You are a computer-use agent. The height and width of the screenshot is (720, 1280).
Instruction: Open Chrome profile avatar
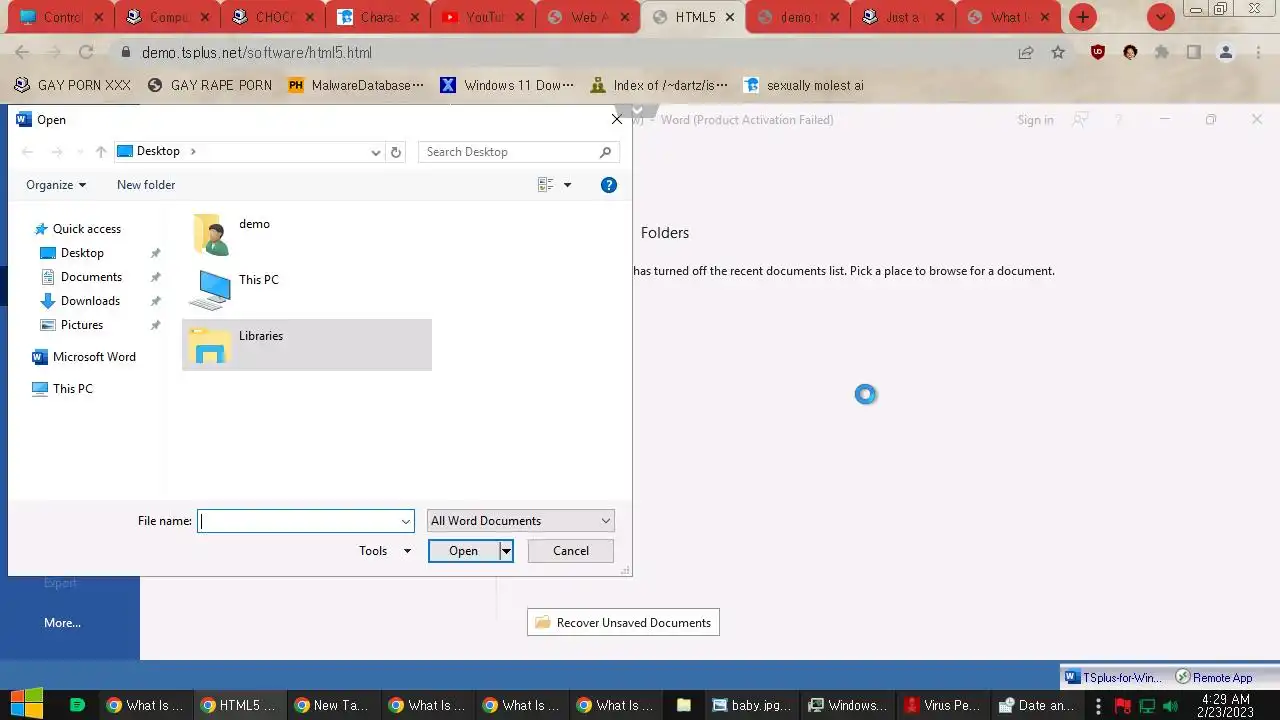[1226, 52]
